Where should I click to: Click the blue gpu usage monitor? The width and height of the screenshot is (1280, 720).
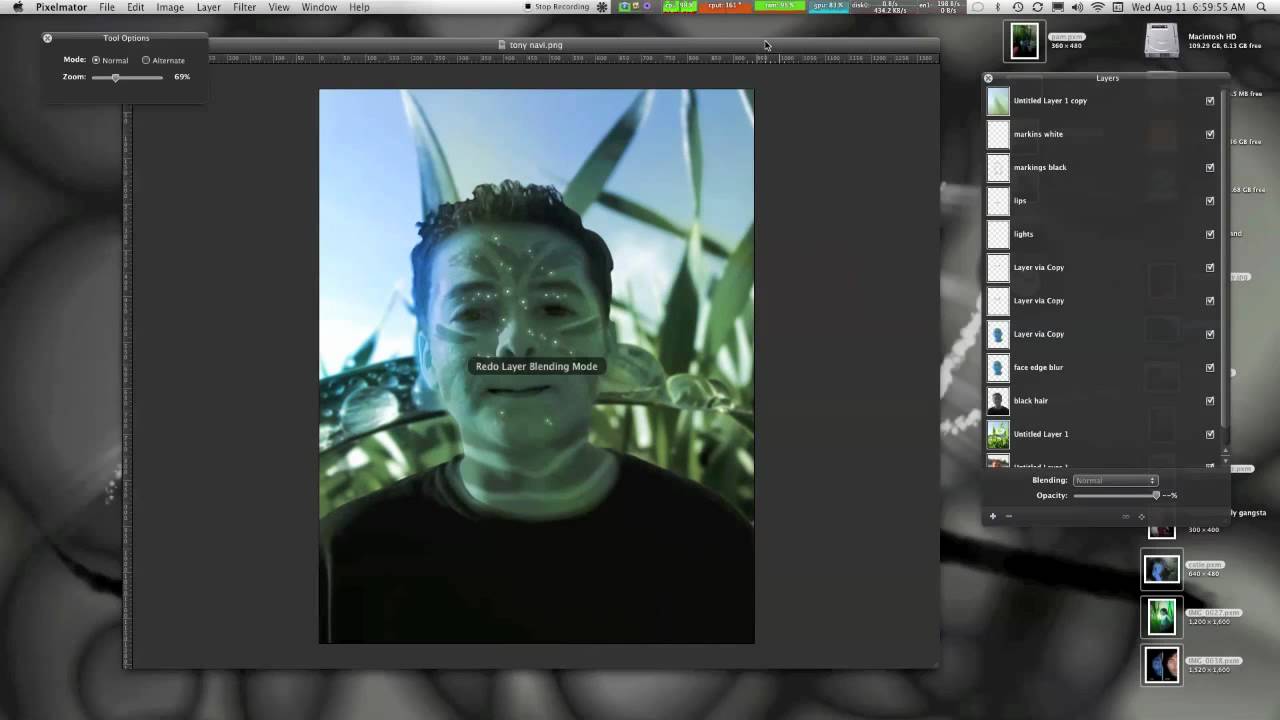pos(827,6)
